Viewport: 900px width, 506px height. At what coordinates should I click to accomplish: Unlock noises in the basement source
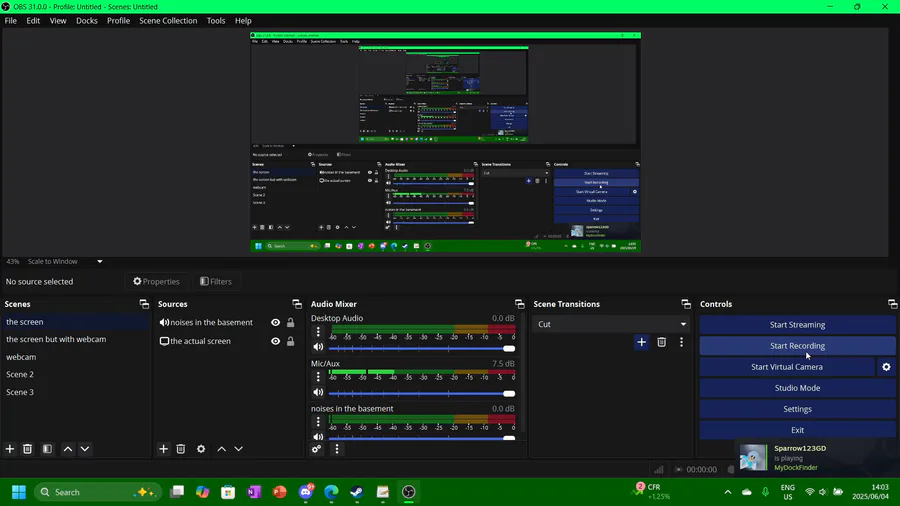(290, 322)
